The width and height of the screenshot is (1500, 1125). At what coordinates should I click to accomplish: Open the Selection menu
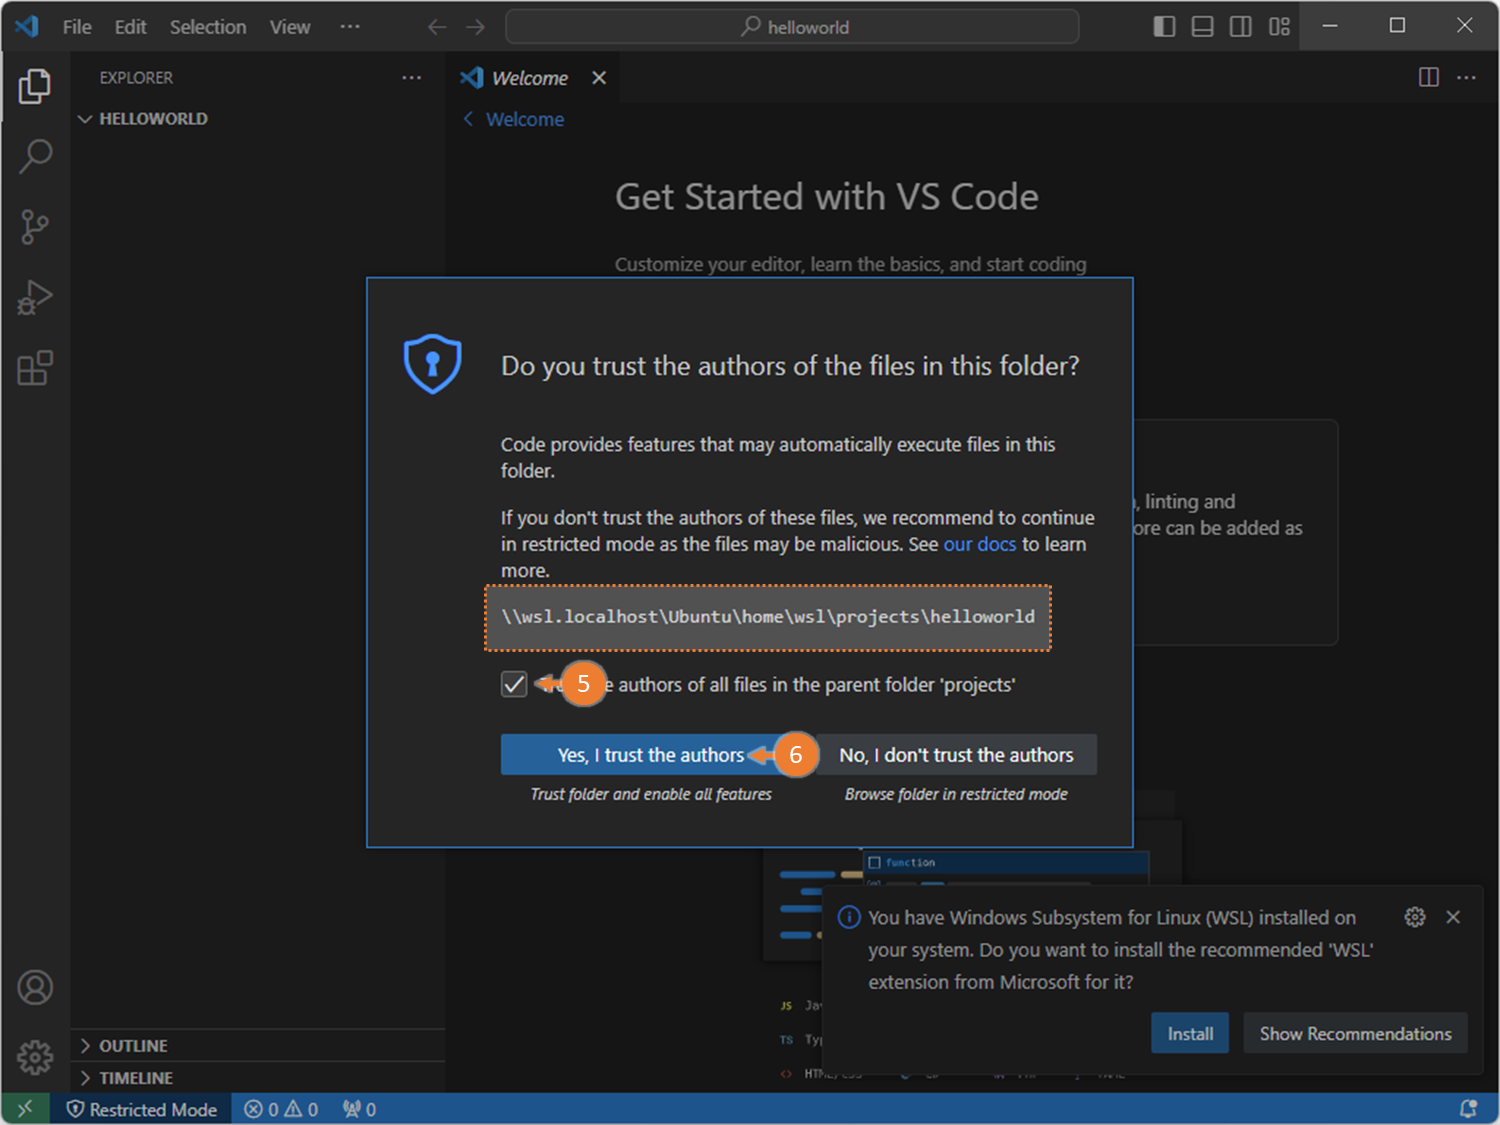[x=208, y=27]
